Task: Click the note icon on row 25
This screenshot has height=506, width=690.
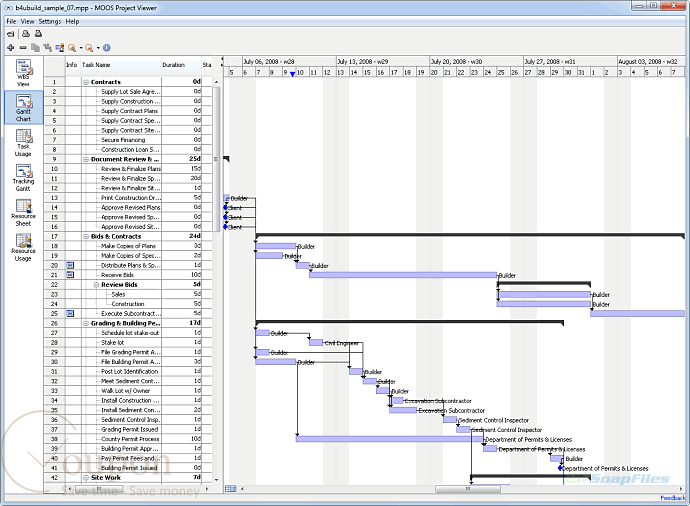Action: point(70,314)
